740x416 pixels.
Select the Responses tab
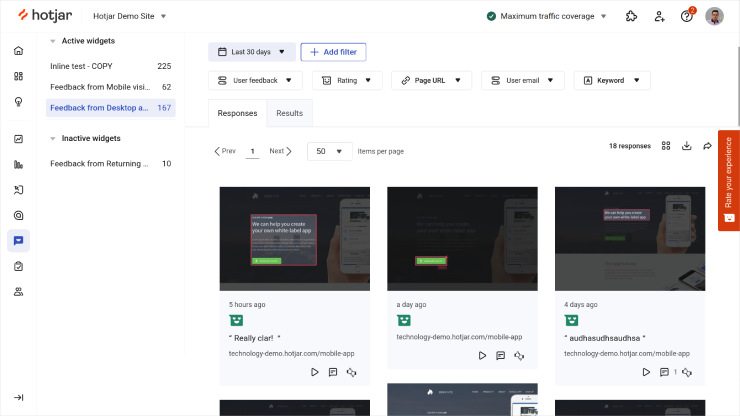pos(237,113)
